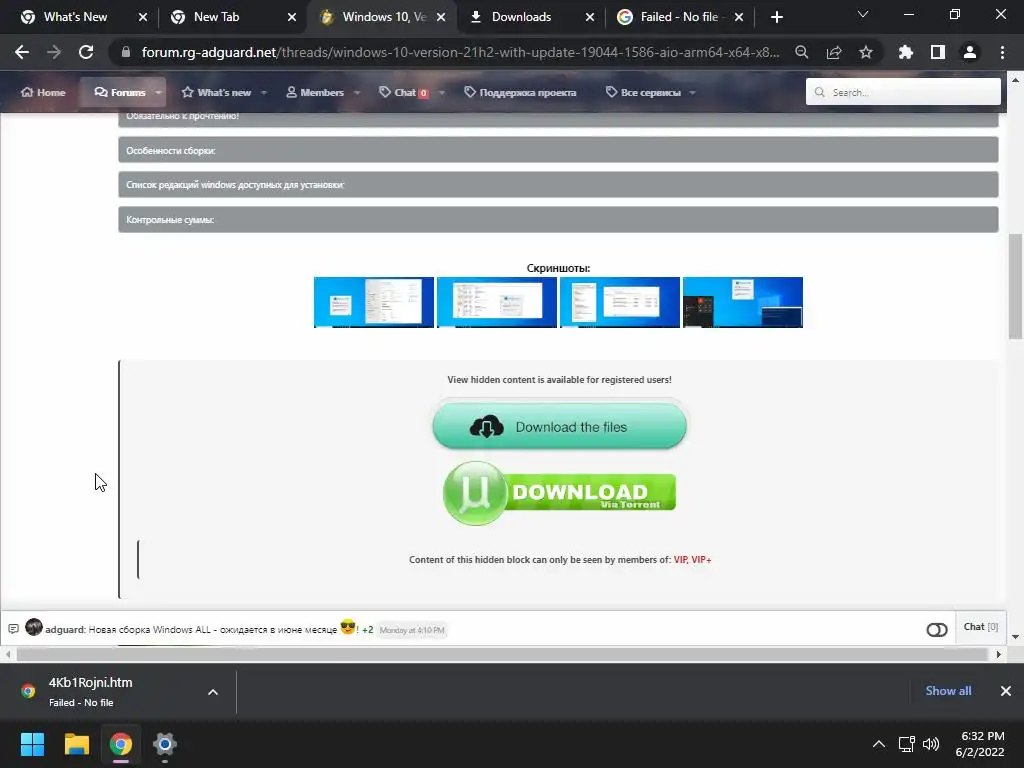View site info via the lock icon
The width and height of the screenshot is (1024, 768).
point(126,52)
